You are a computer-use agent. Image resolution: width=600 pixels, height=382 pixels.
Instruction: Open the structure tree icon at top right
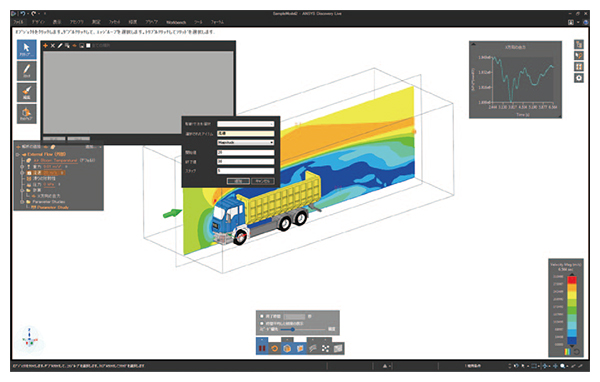point(579,44)
